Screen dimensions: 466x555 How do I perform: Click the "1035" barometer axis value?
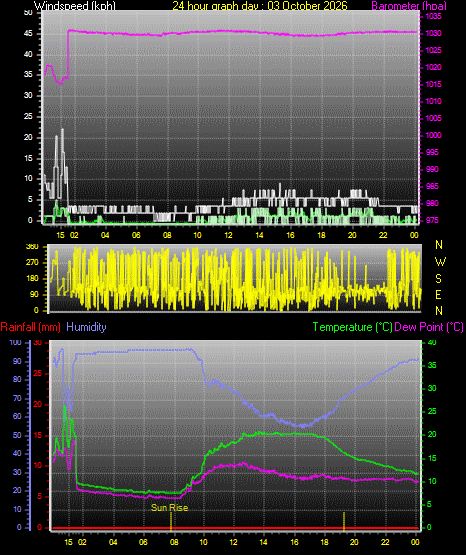point(433,17)
